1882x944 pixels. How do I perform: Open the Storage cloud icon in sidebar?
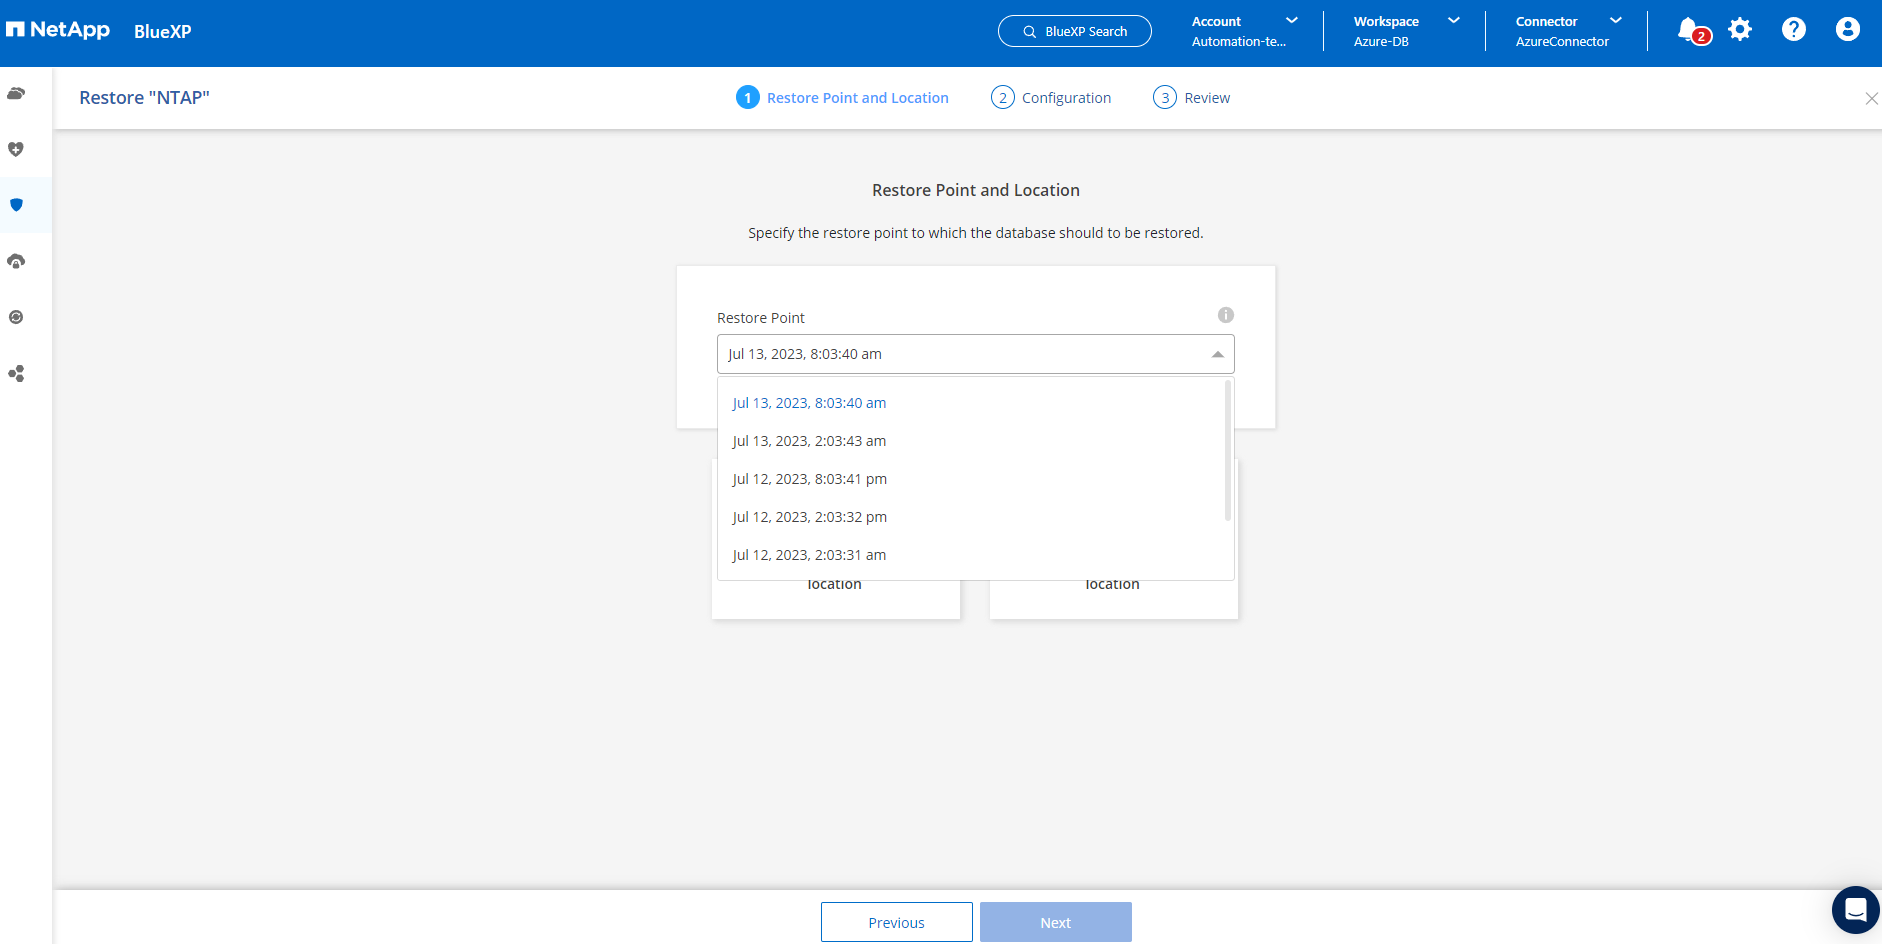click(16, 94)
